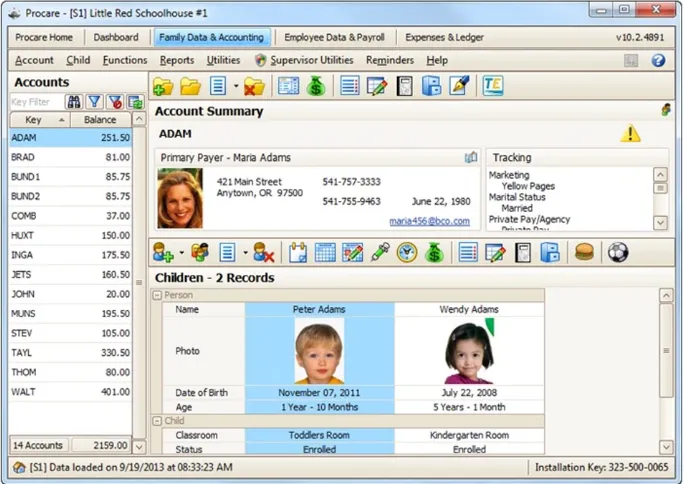
Task: Open the immunization syringe icon
Action: pyautogui.click(x=380, y=252)
